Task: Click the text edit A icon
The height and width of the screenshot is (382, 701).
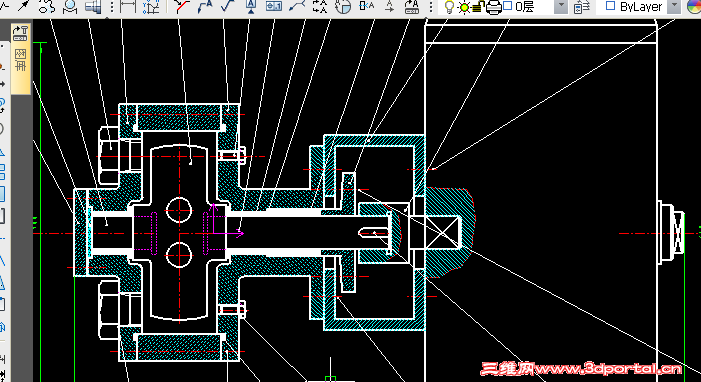Action: (366, 6)
